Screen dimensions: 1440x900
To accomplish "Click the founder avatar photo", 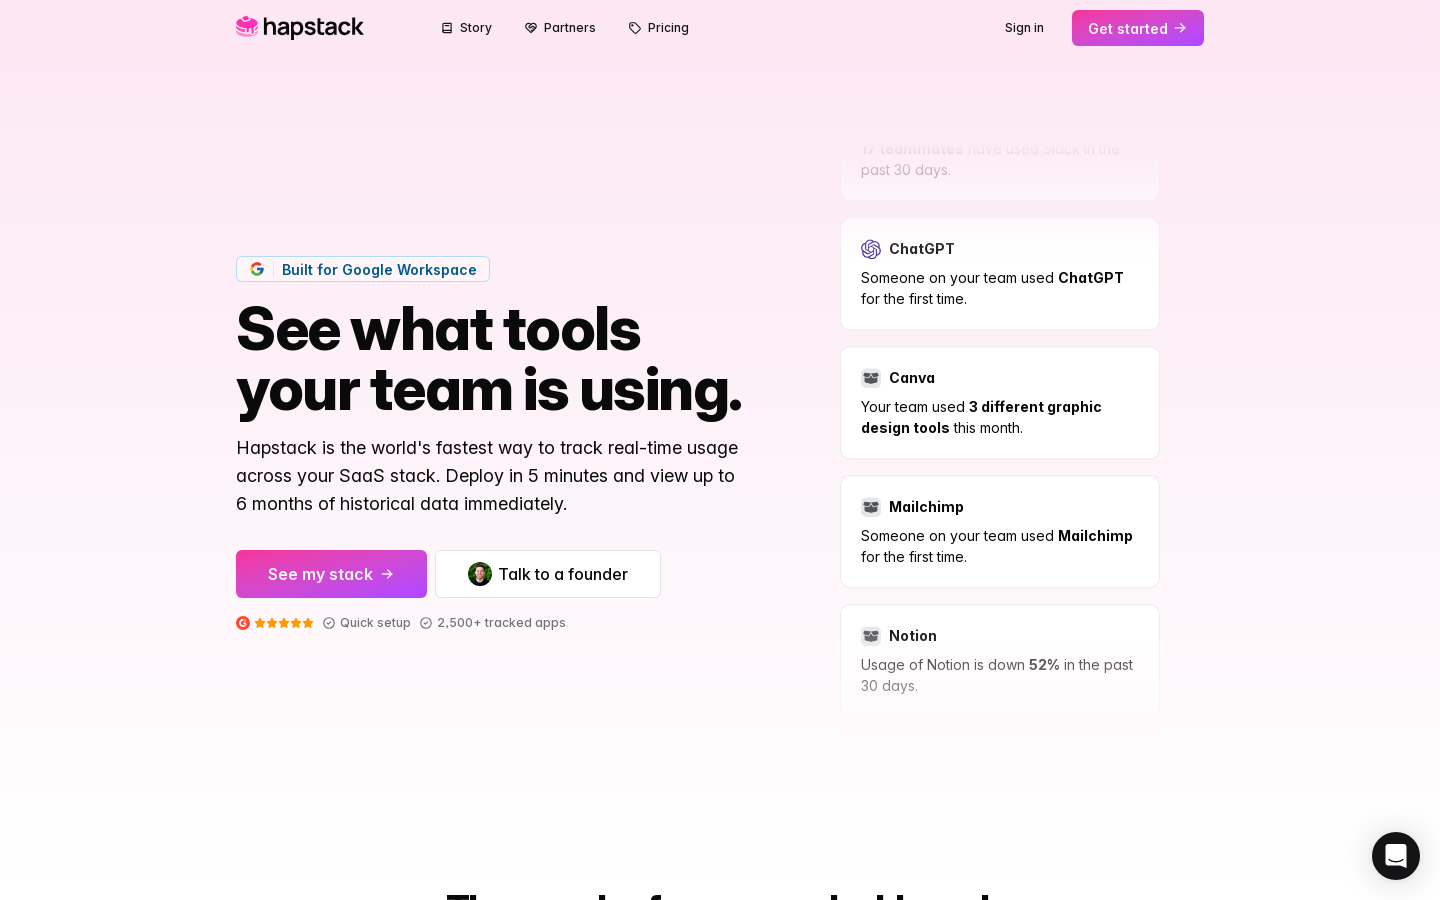I will [x=480, y=574].
